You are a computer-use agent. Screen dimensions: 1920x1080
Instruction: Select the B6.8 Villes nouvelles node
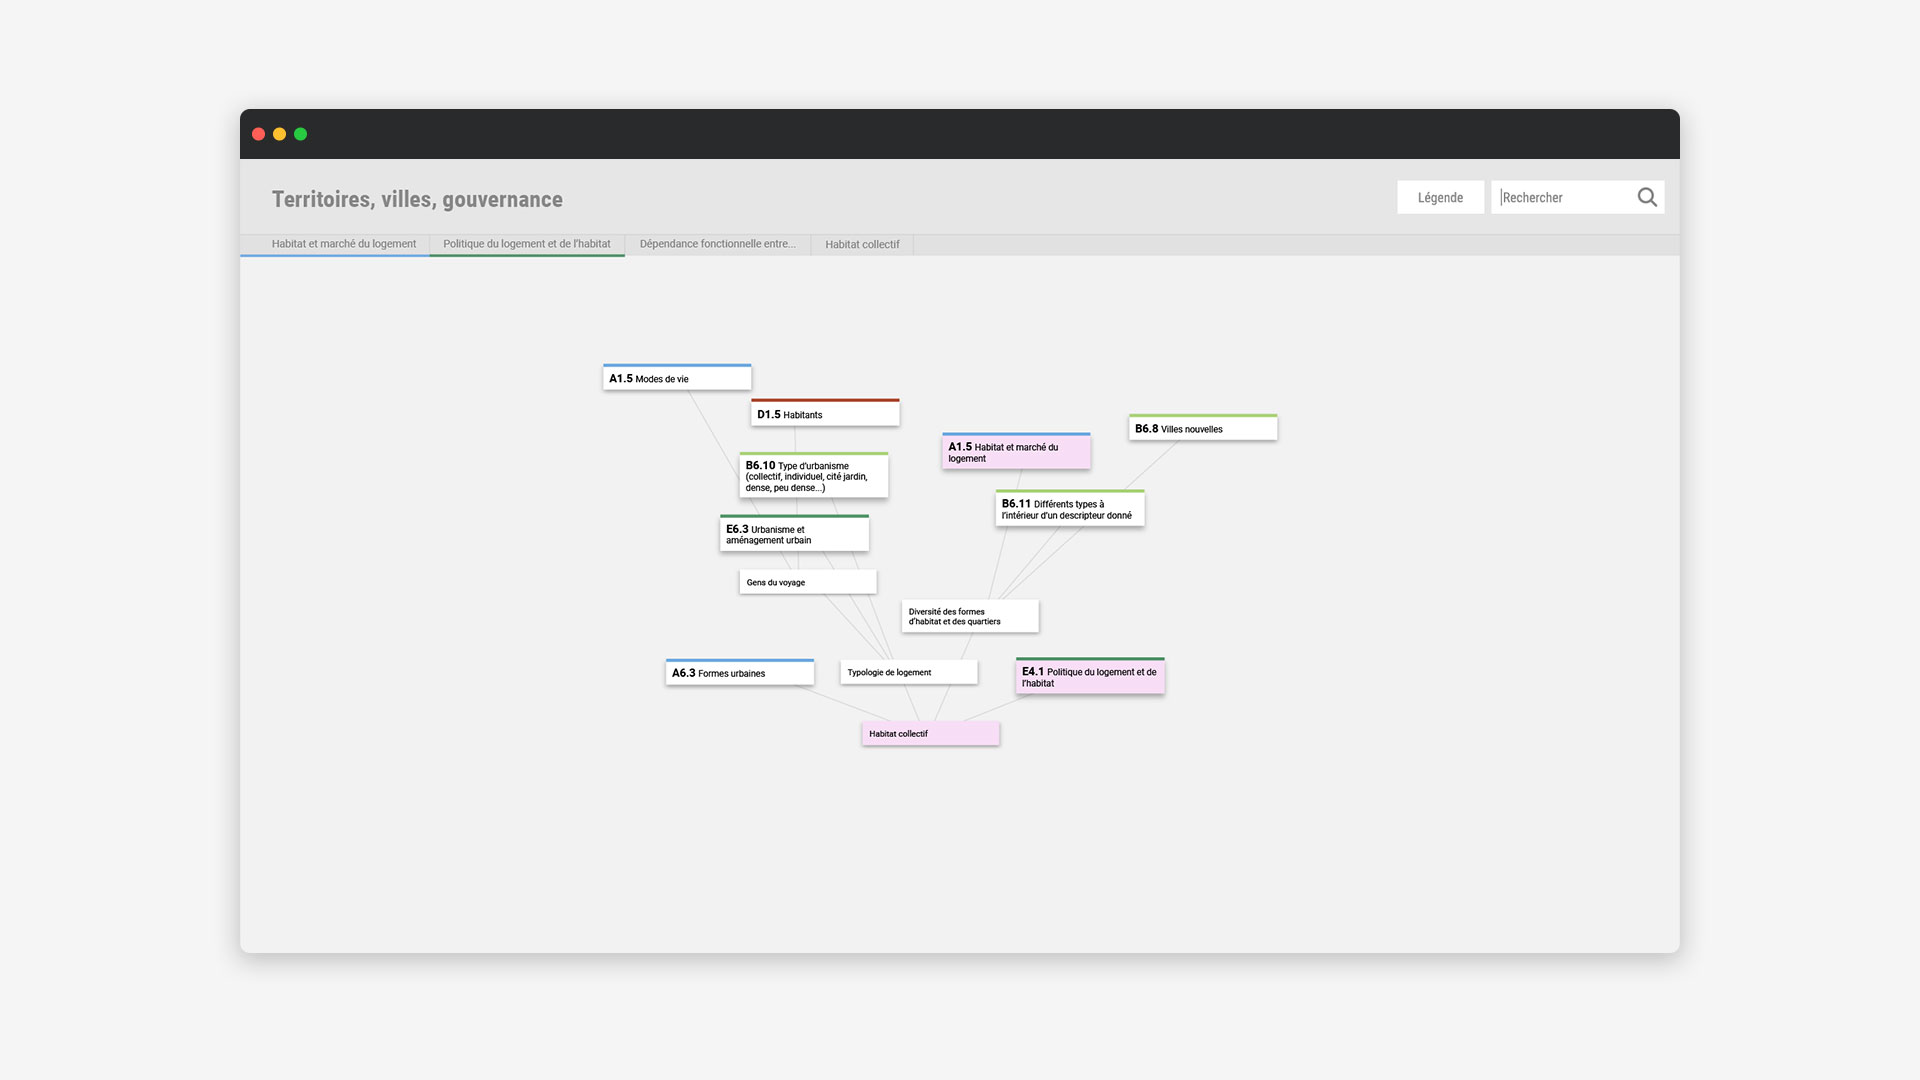pyautogui.click(x=1202, y=428)
